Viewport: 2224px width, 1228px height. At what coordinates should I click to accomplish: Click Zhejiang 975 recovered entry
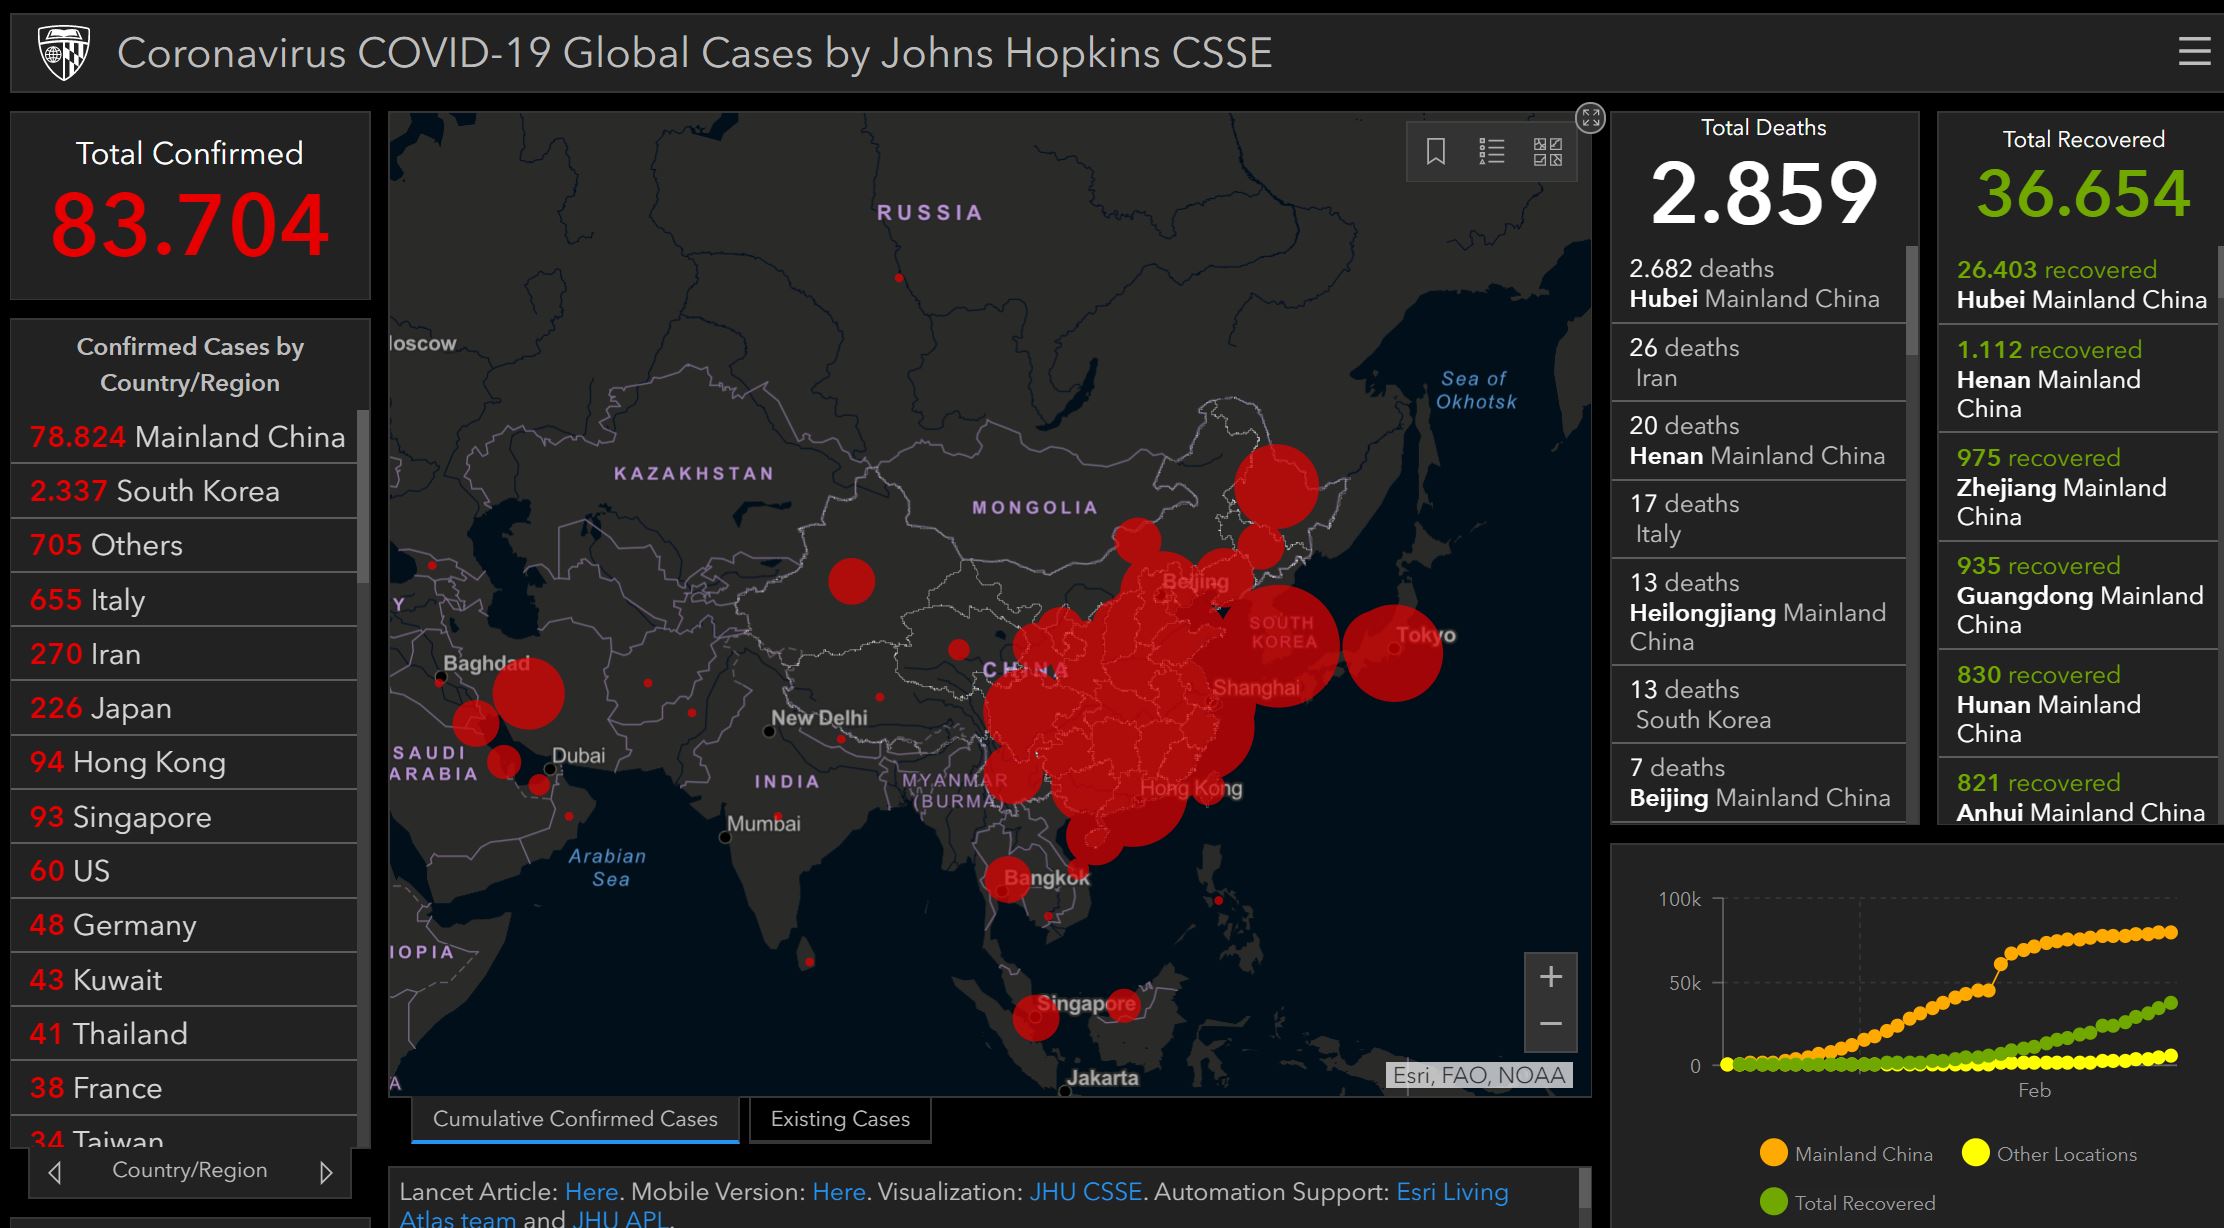[2078, 487]
